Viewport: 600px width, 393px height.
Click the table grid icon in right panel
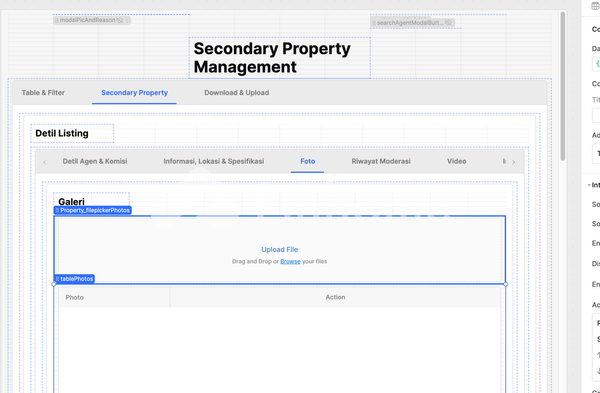pyautogui.click(x=596, y=6)
